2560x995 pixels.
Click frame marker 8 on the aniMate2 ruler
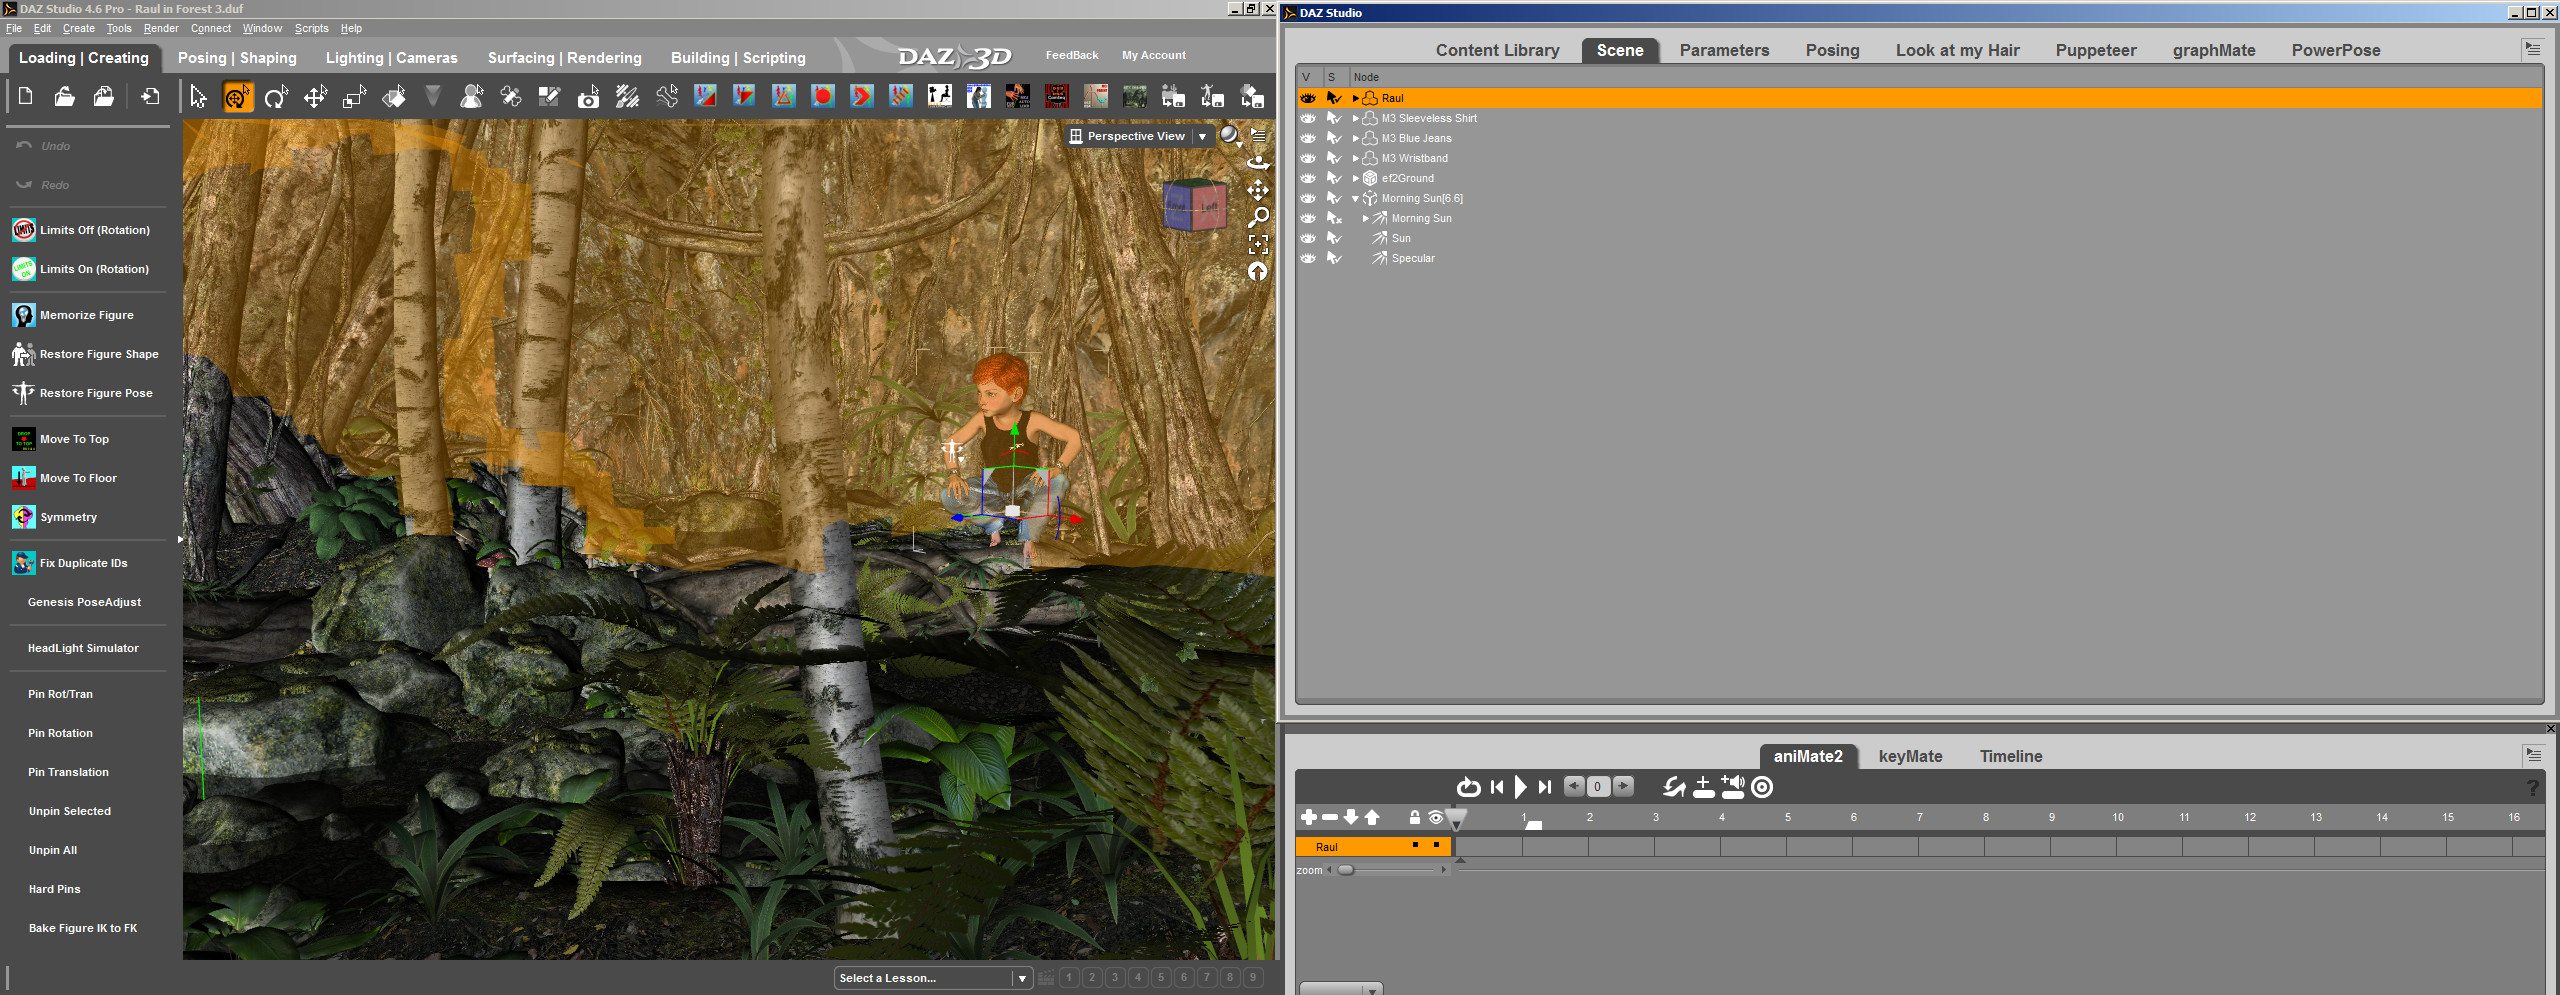[1986, 817]
